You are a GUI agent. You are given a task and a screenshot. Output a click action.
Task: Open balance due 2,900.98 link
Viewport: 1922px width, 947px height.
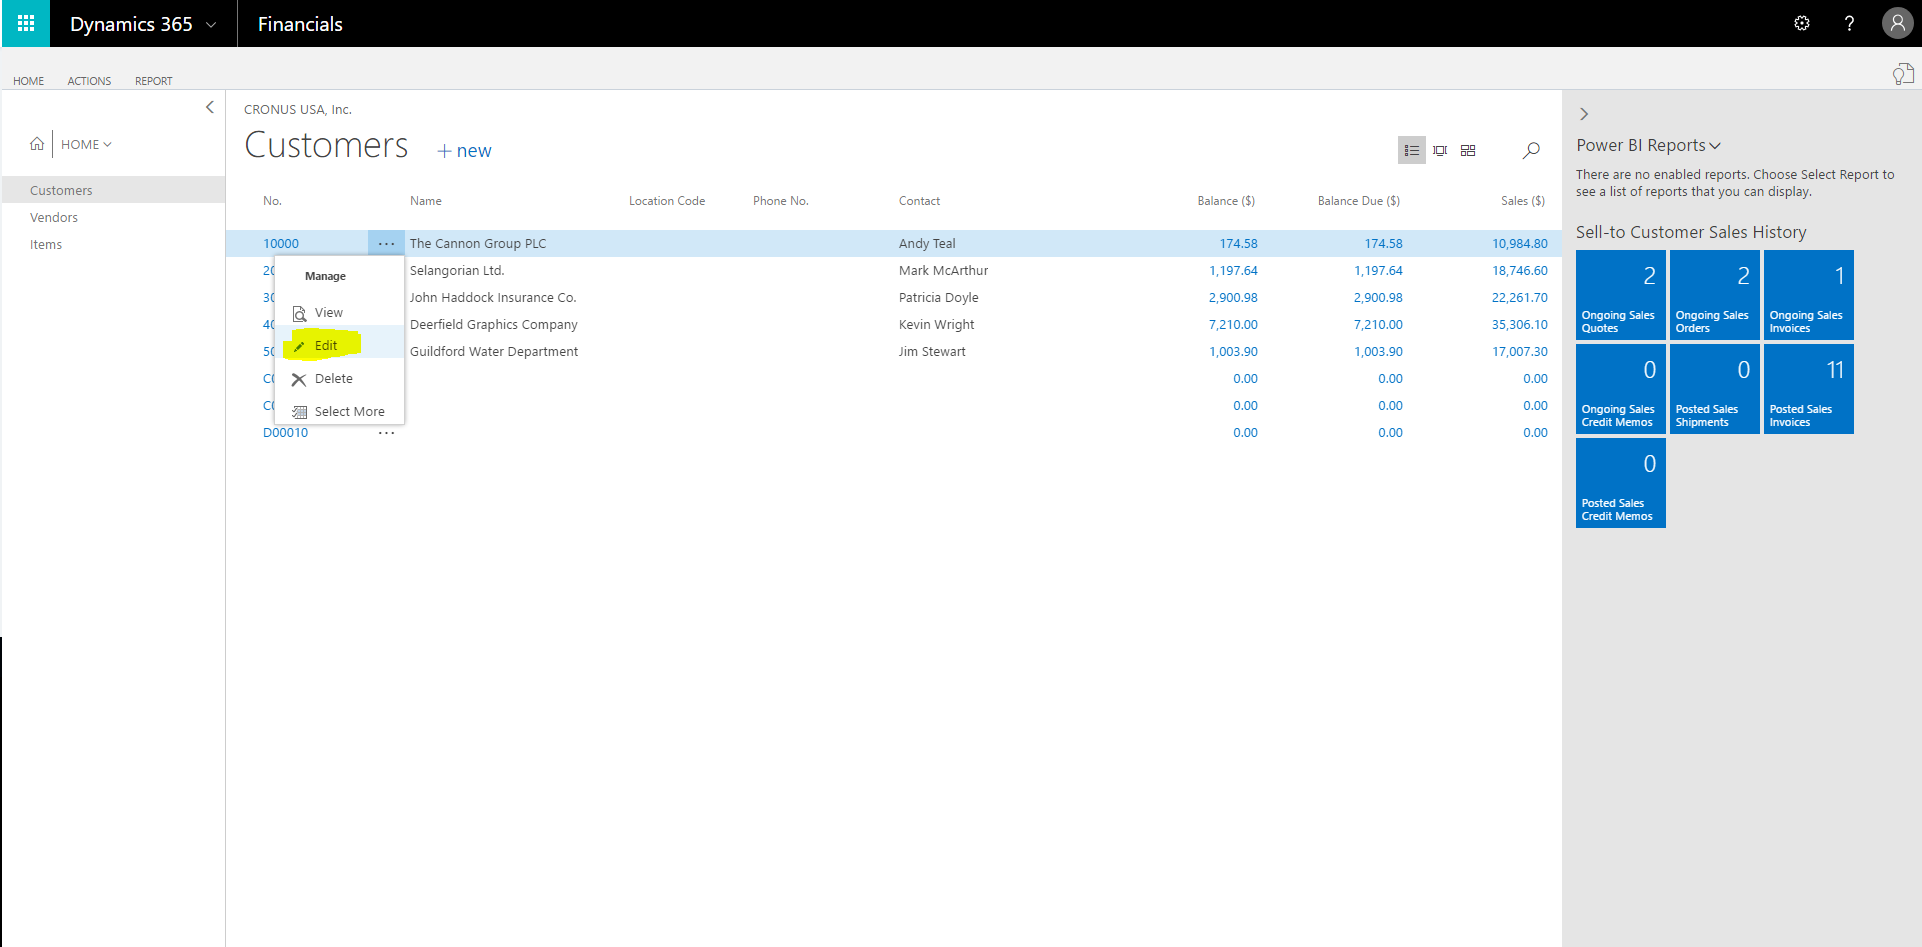[1378, 297]
